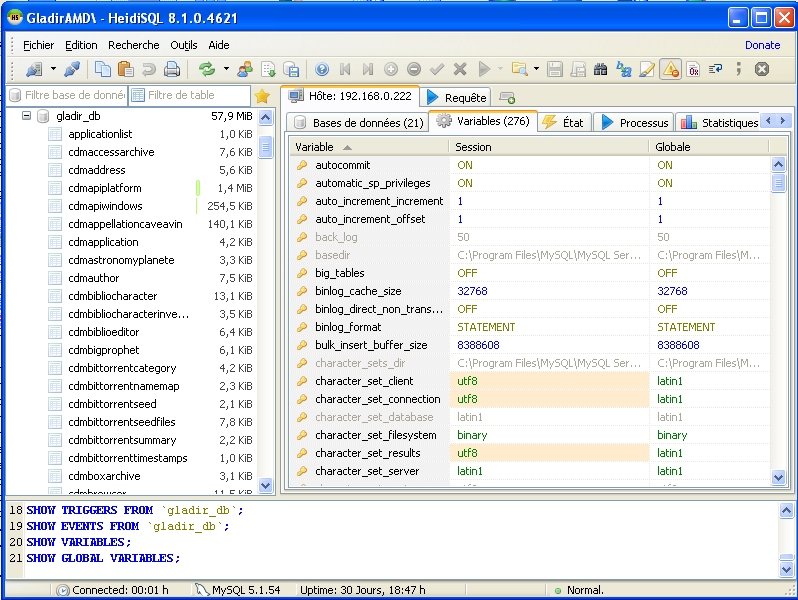
Task: Open the Outils menu
Action: 183,45
